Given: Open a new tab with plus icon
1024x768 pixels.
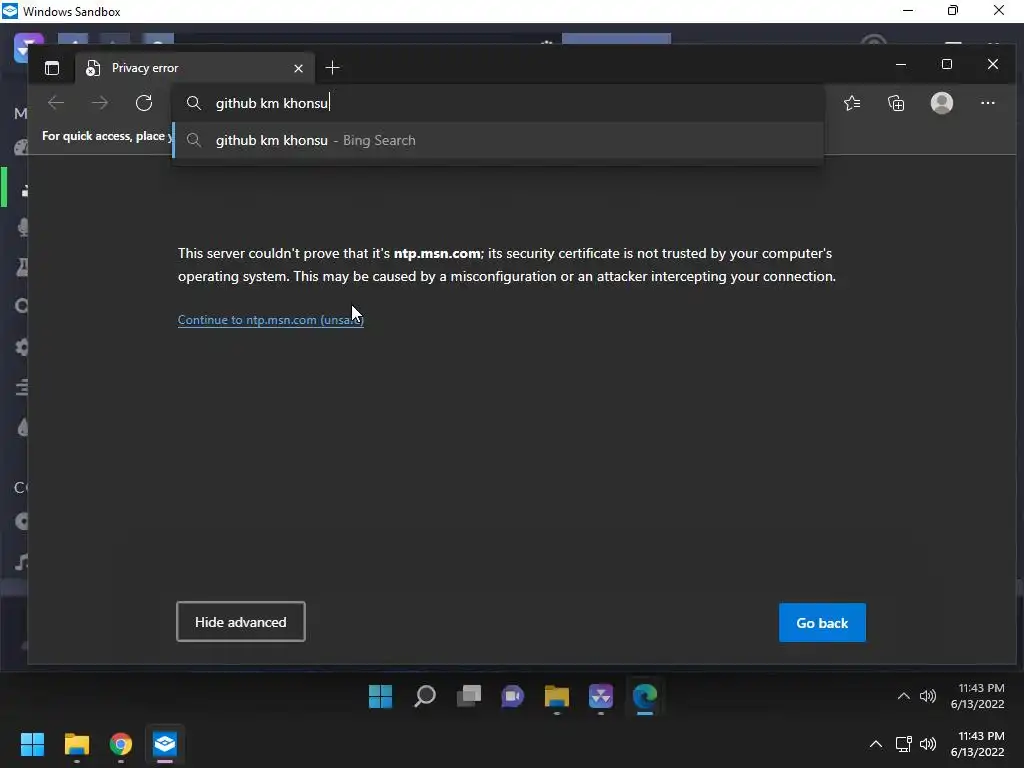Looking at the screenshot, I should [332, 68].
